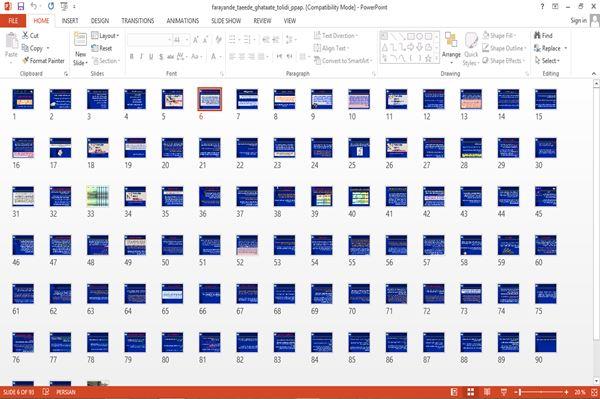Decrease the font size
The width and height of the screenshot is (600, 399).
205,39
